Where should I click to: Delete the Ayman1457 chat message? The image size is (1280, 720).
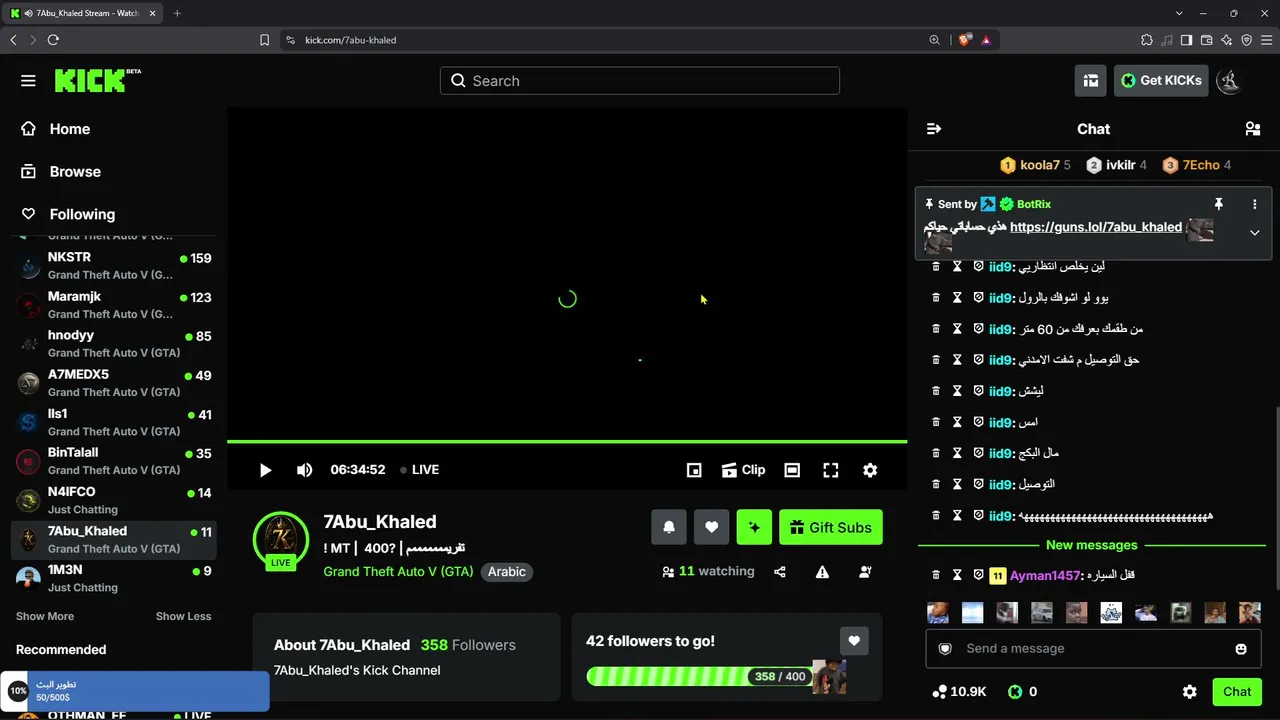[936, 575]
